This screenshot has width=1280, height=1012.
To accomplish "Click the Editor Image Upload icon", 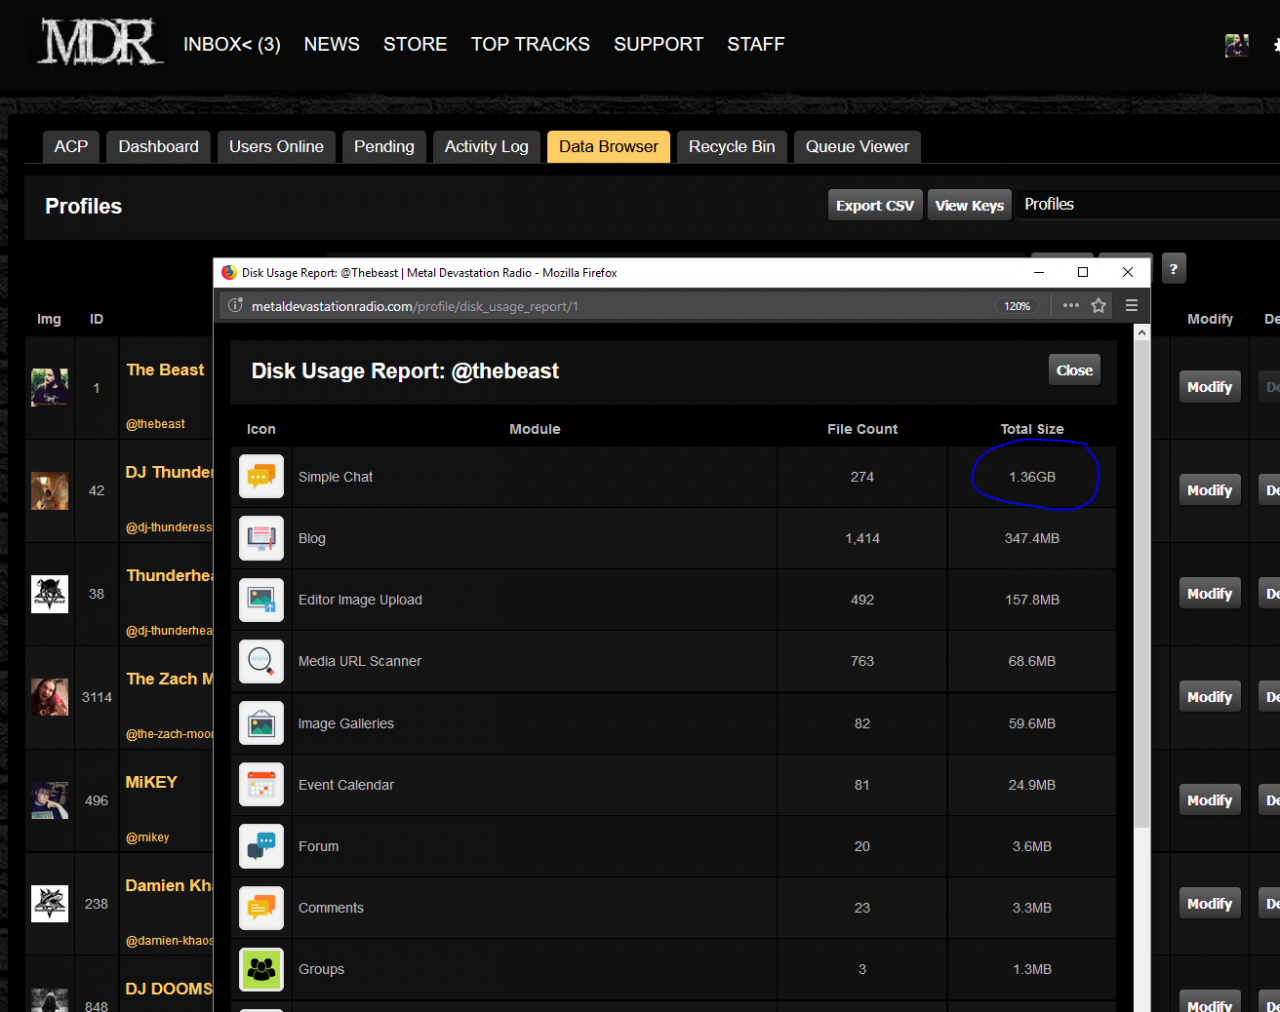I will click(261, 600).
